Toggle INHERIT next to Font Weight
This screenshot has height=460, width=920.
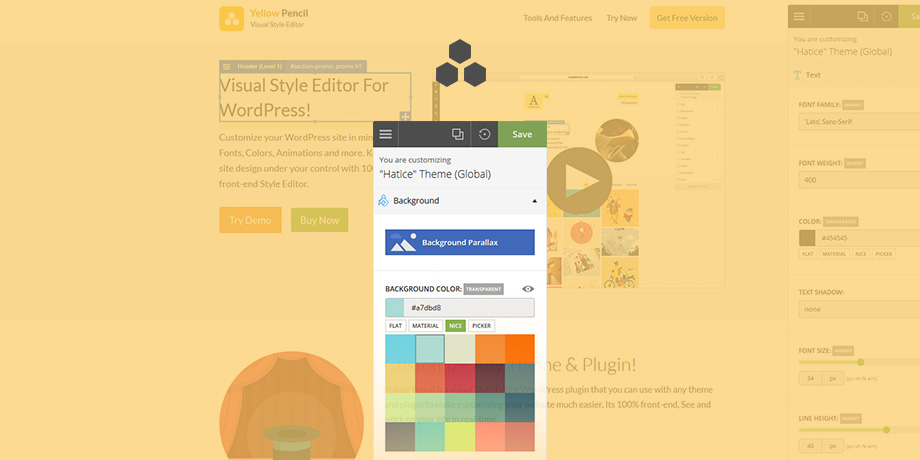[x=855, y=164]
